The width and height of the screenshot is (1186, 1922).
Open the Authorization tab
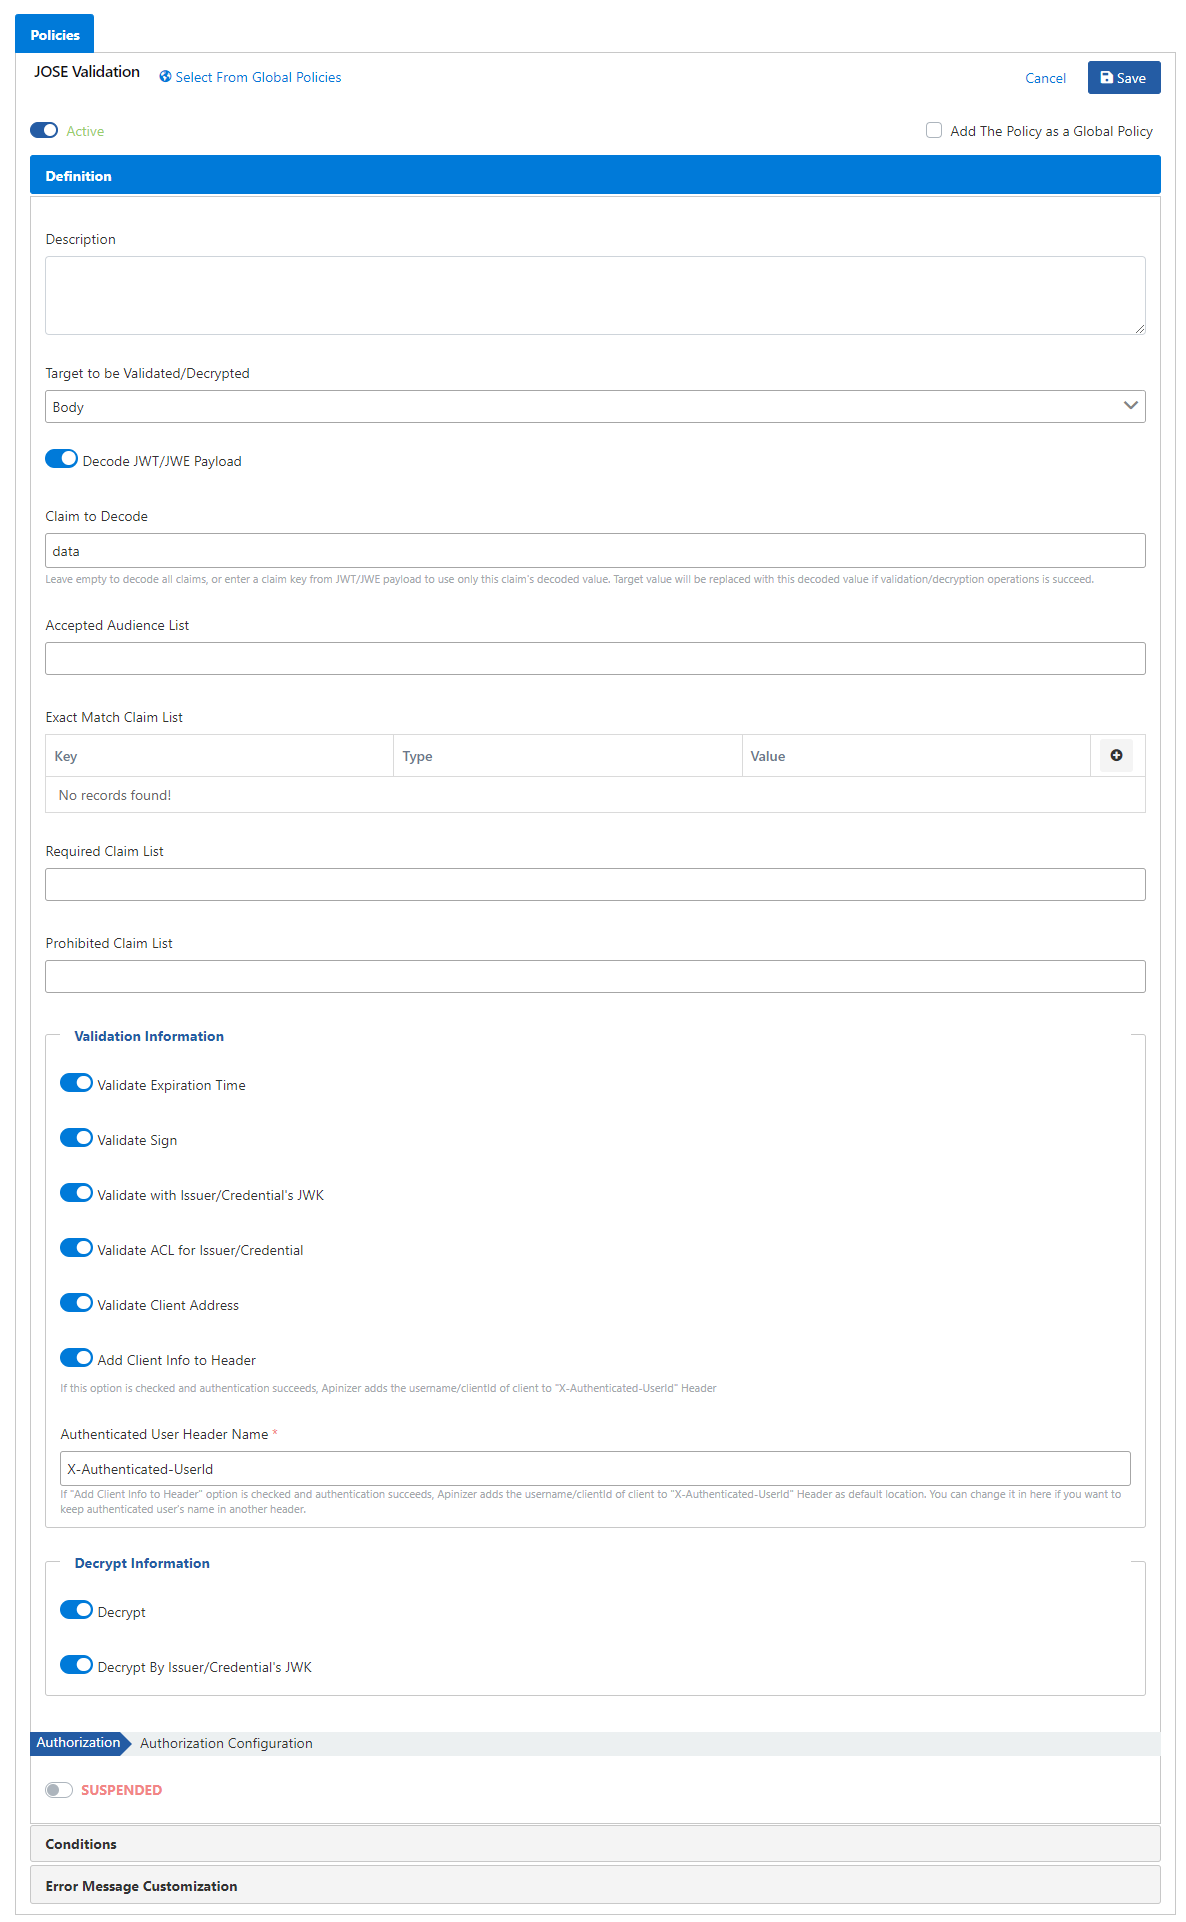tap(78, 1743)
